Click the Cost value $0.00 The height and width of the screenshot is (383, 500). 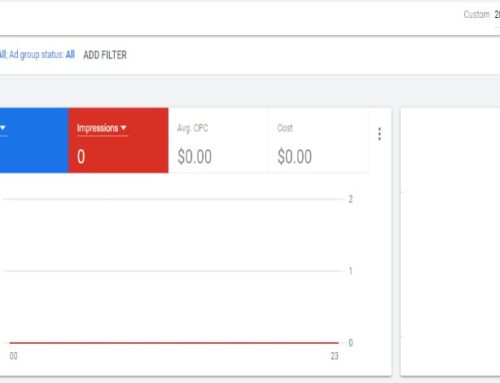295,157
